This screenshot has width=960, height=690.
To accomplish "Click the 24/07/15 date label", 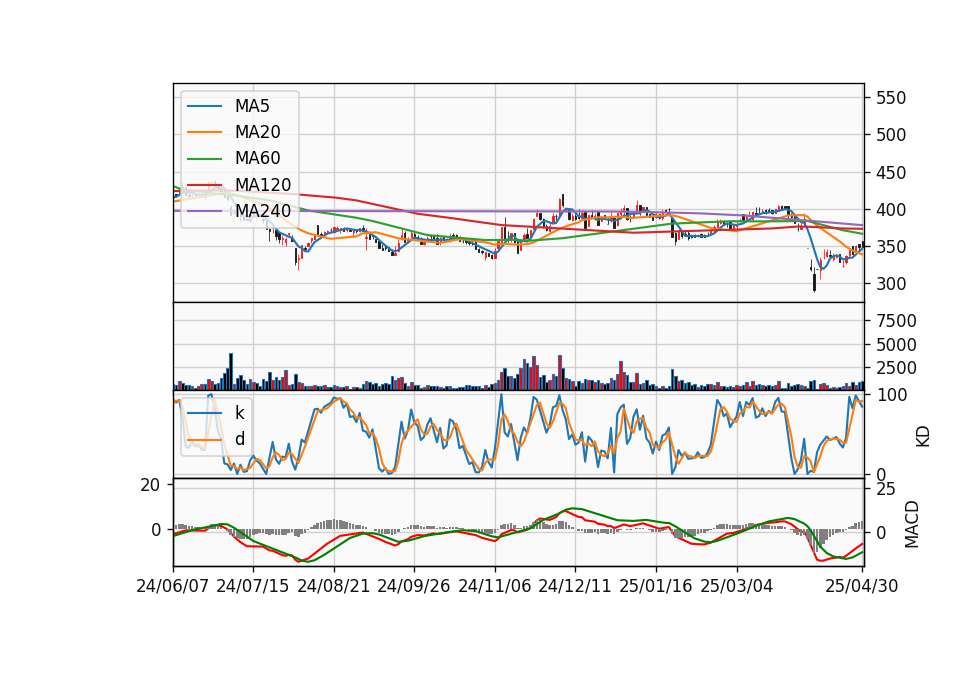I will click(x=252, y=586).
